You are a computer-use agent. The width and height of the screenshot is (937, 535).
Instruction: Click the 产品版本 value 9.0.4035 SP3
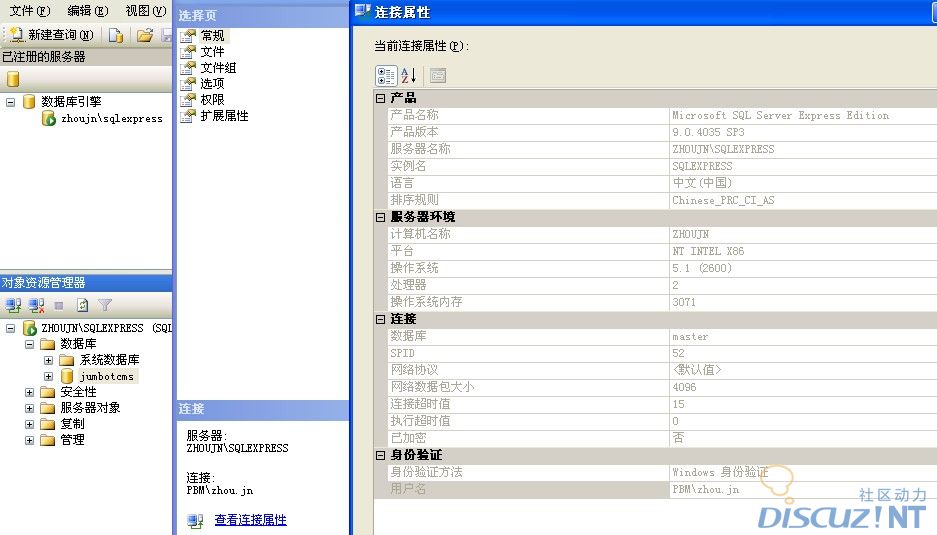tap(708, 132)
